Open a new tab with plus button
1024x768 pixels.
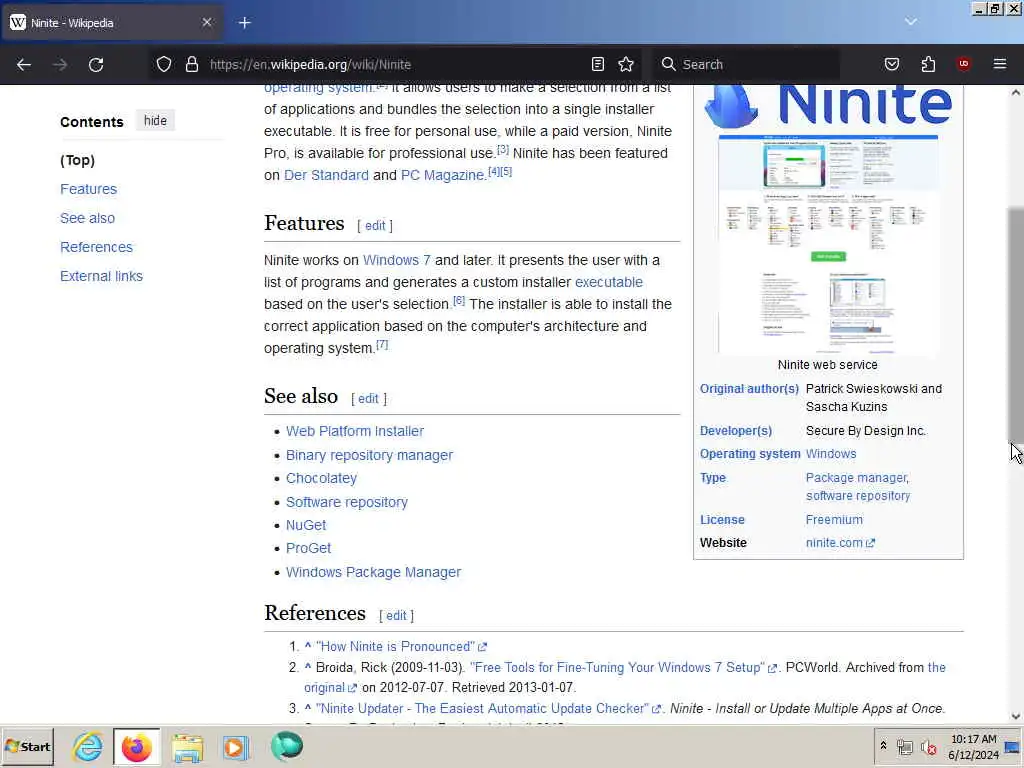tap(244, 23)
